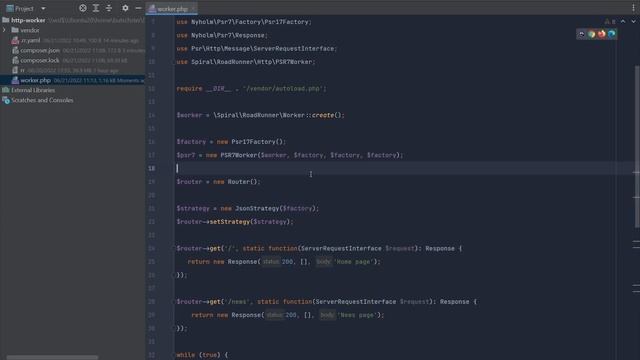Expand the vendor folder chevron
The height and width of the screenshot is (360, 640).
pyautogui.click(x=4, y=30)
